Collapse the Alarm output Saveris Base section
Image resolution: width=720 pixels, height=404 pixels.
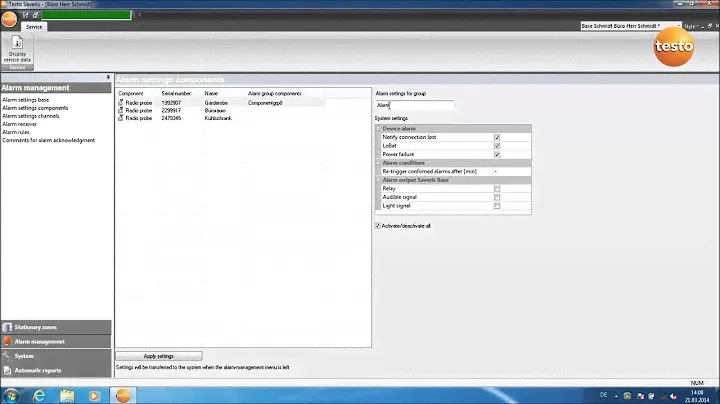(x=379, y=179)
